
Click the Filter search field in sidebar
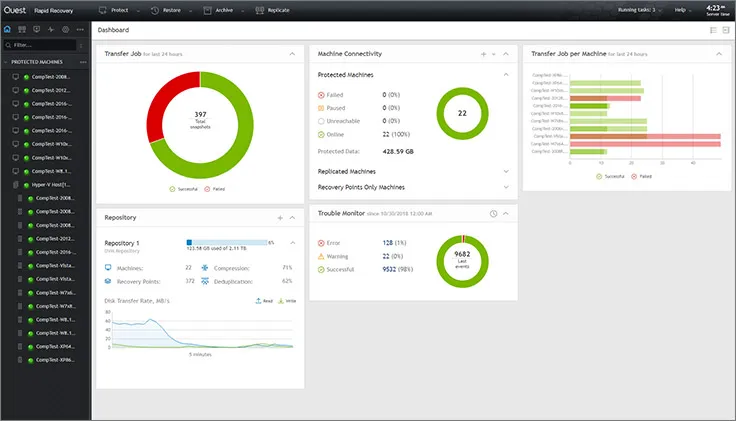point(40,45)
